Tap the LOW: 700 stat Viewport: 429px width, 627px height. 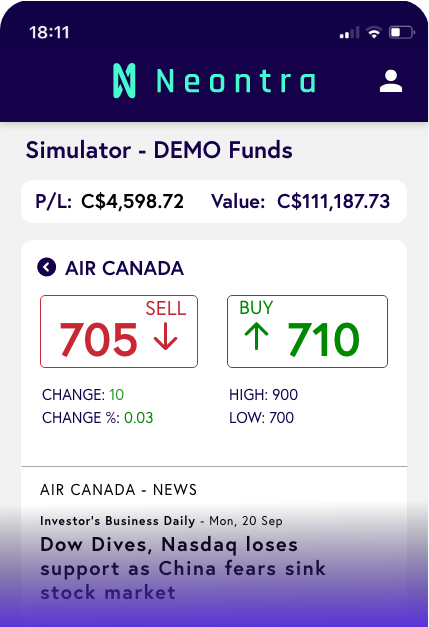click(x=261, y=418)
